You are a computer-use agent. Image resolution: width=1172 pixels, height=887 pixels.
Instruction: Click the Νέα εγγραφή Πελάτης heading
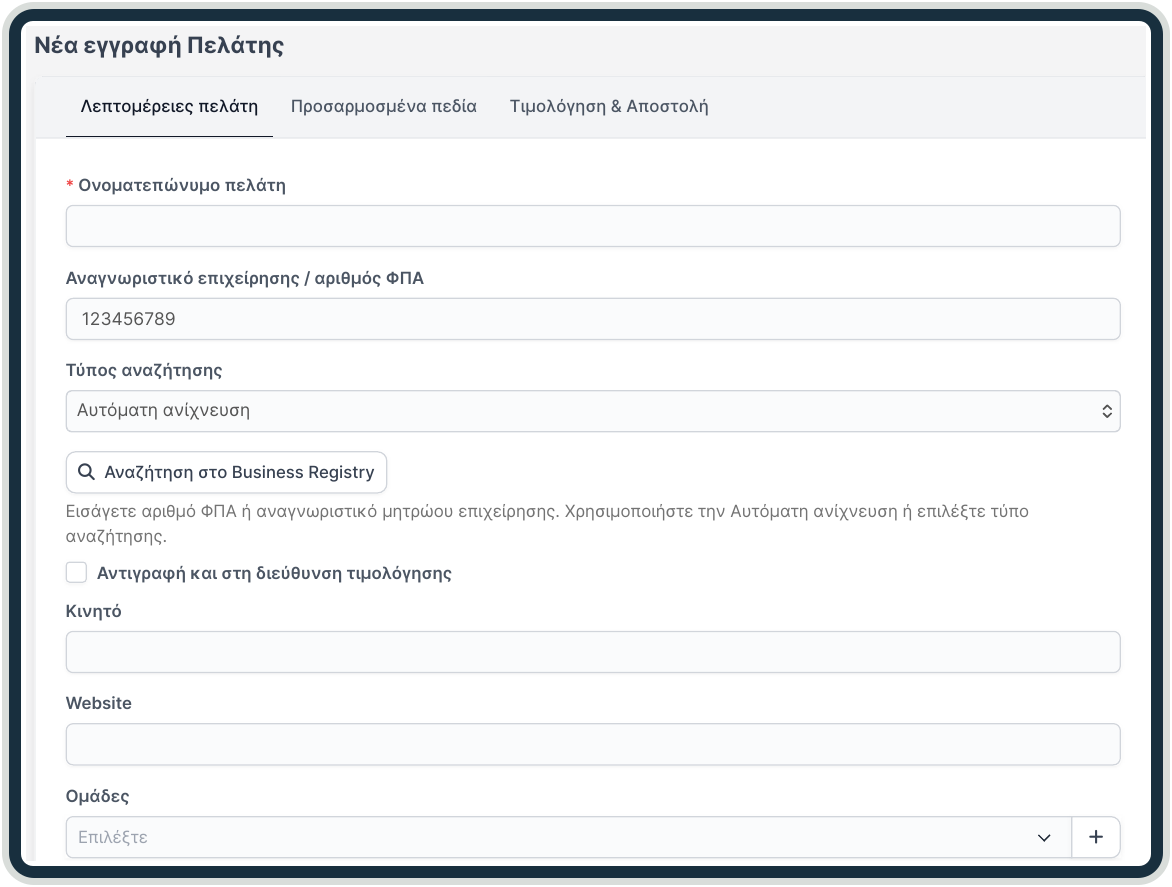[x=159, y=46]
